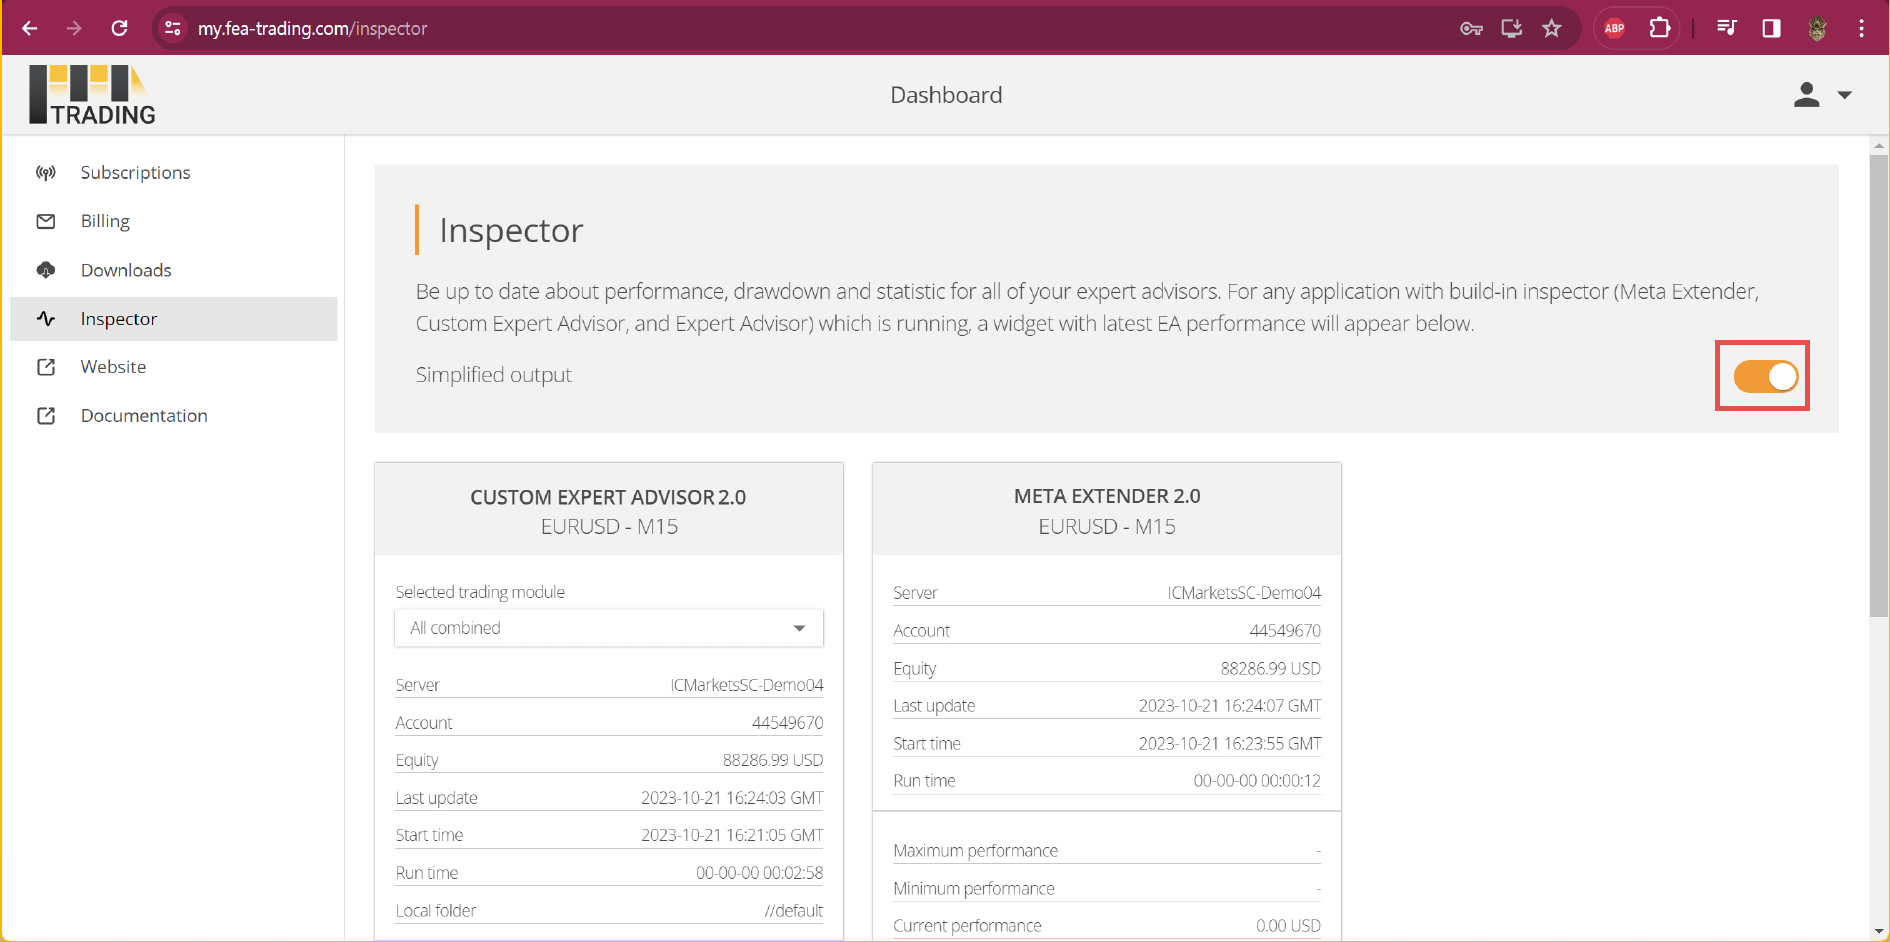Viewport: 1890px width, 942px height.
Task: Open the Extensions puzzle icon
Action: 1660,28
